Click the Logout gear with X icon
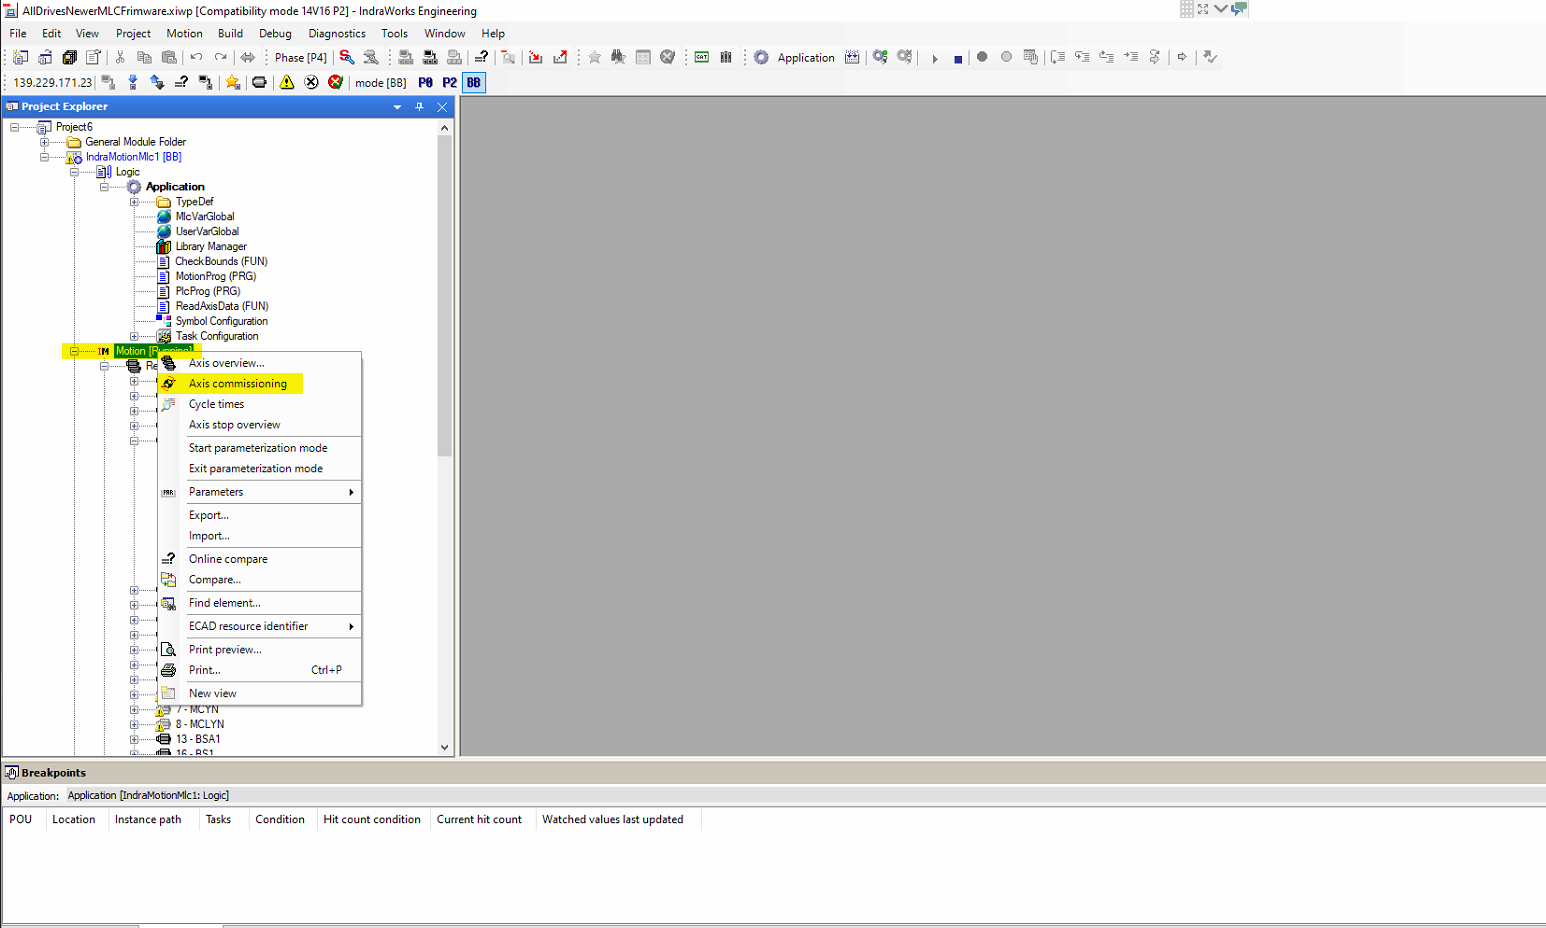 point(905,57)
